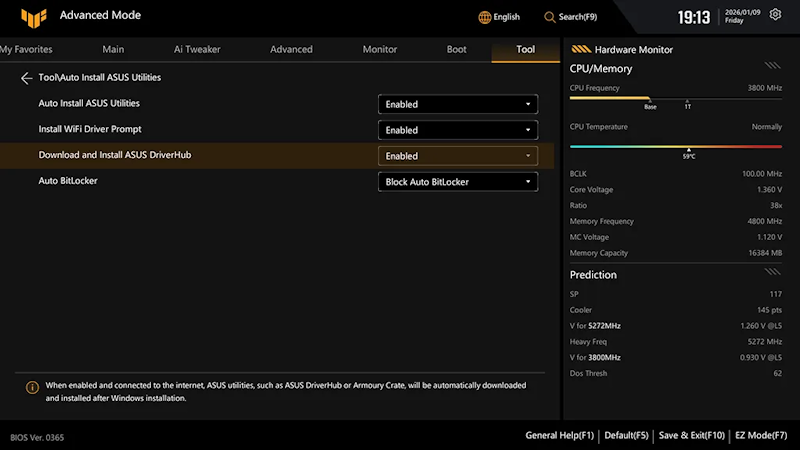Viewport: 800px width, 450px height.
Task: Click Save & Exit(F10)
Action: 691,436
